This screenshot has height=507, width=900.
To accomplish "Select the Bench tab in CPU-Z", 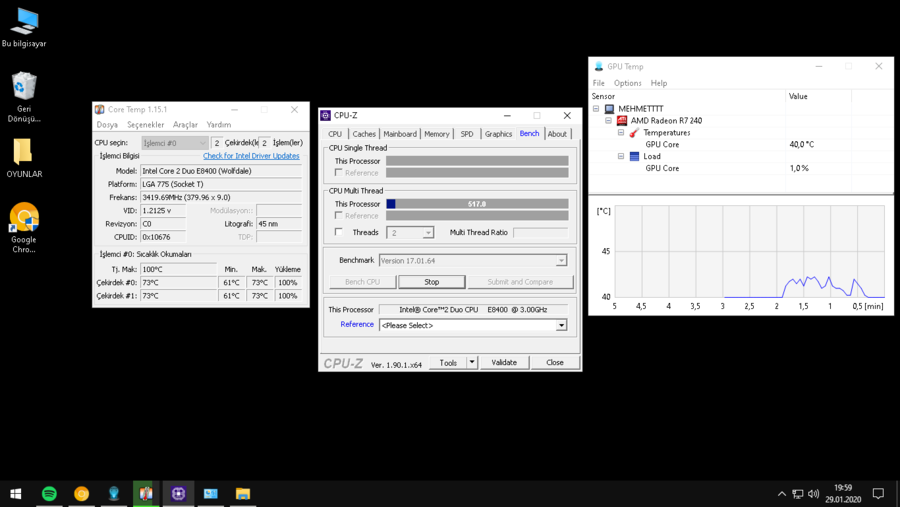I will pos(529,133).
